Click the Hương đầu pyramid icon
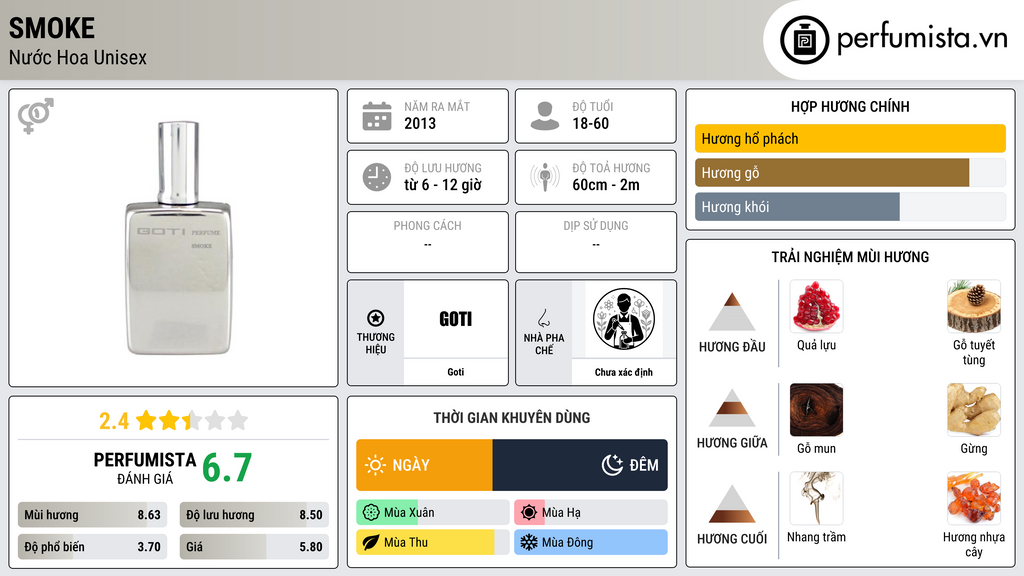The width and height of the screenshot is (1024, 576). click(732, 312)
